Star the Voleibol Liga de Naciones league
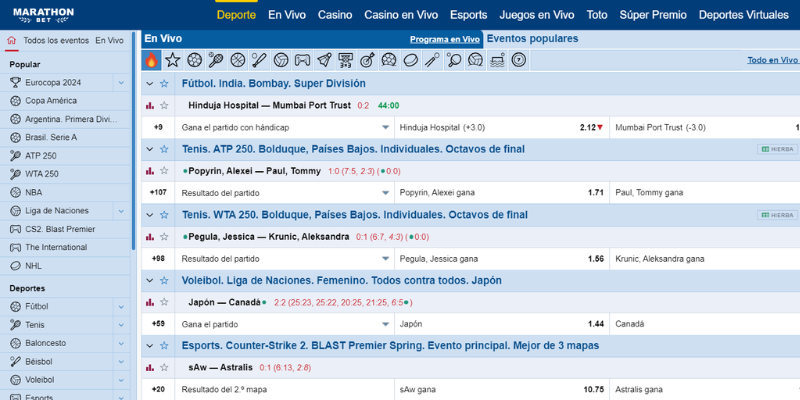 point(164,280)
